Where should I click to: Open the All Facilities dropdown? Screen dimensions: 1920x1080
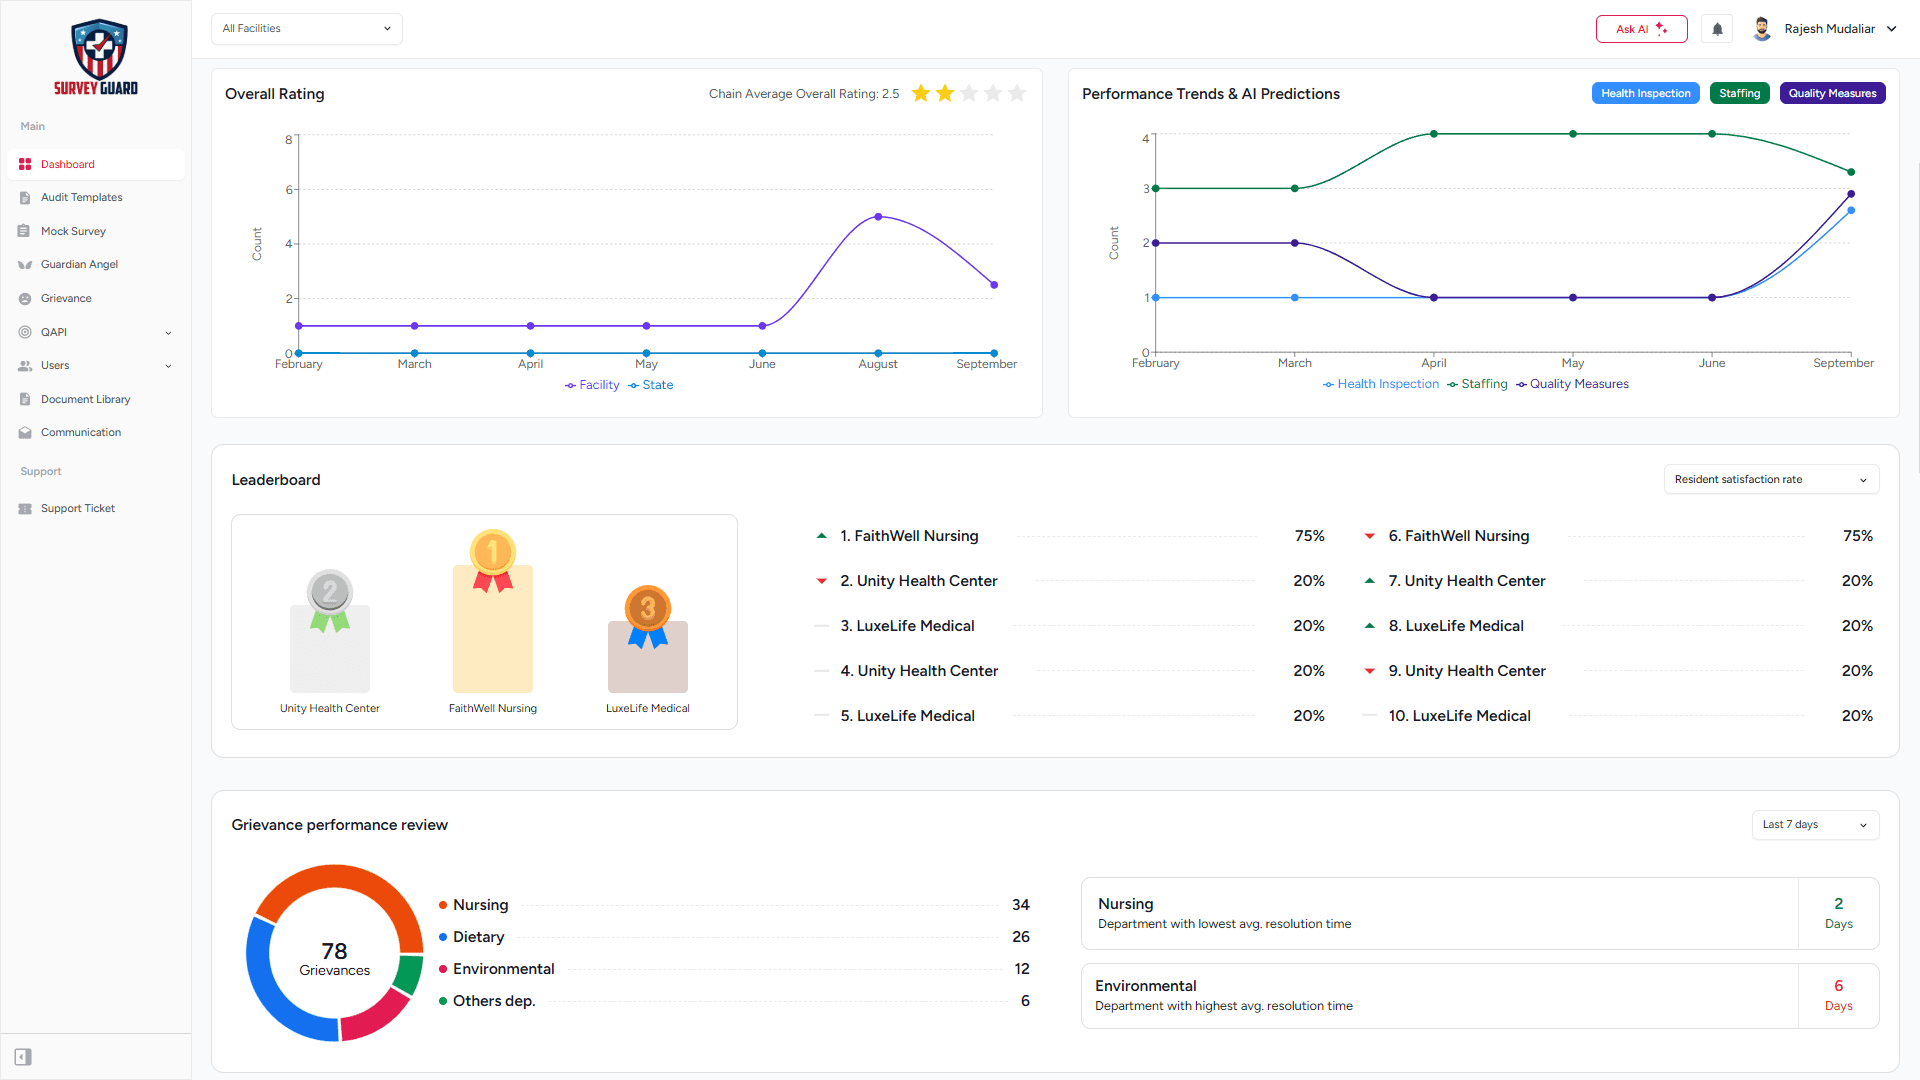coord(306,29)
